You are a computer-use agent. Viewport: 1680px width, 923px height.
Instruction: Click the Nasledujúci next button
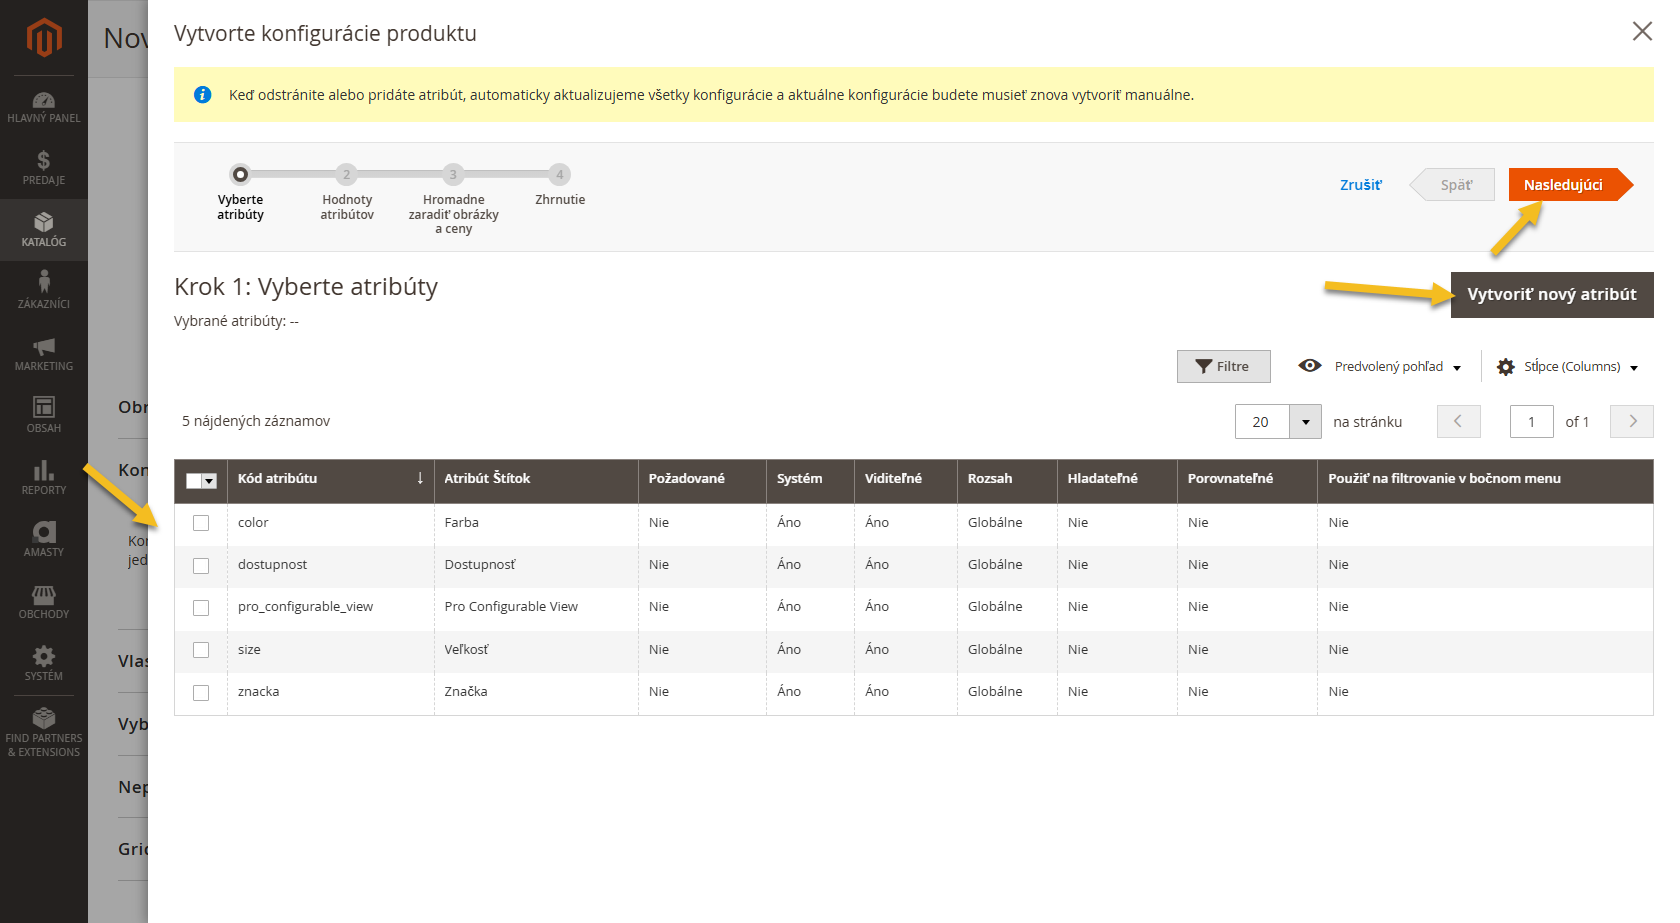coord(1563,185)
